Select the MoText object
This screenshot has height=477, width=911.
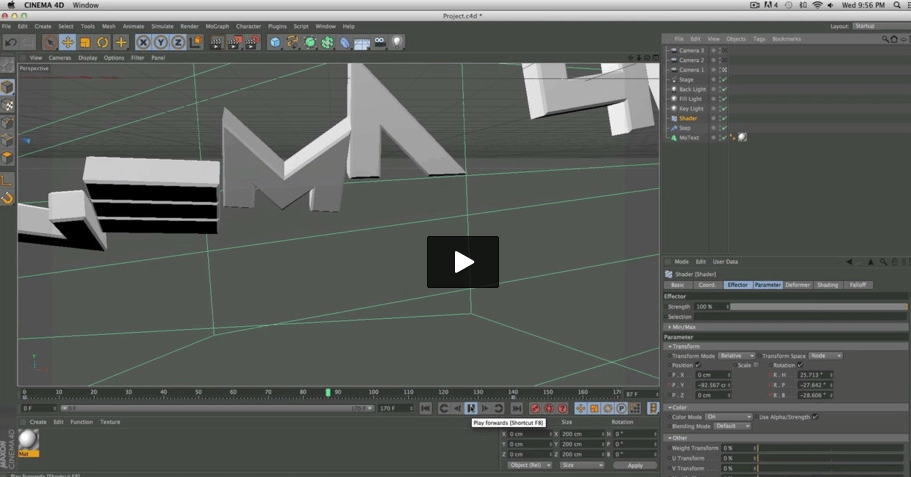(x=689, y=138)
